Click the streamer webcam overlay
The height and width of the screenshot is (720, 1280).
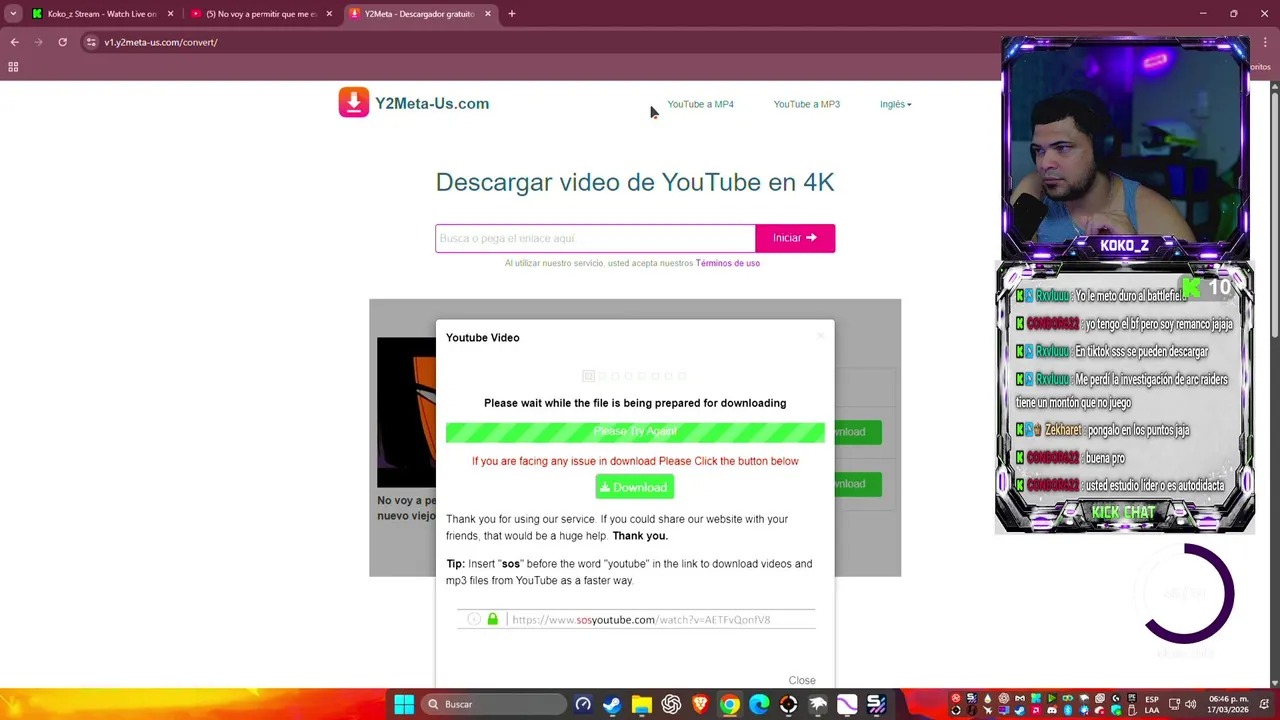1125,148
